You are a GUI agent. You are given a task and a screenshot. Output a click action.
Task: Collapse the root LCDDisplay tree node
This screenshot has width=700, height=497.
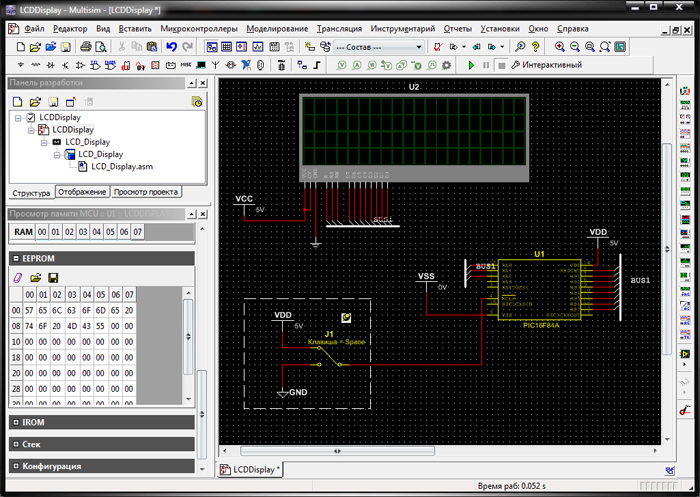point(18,118)
